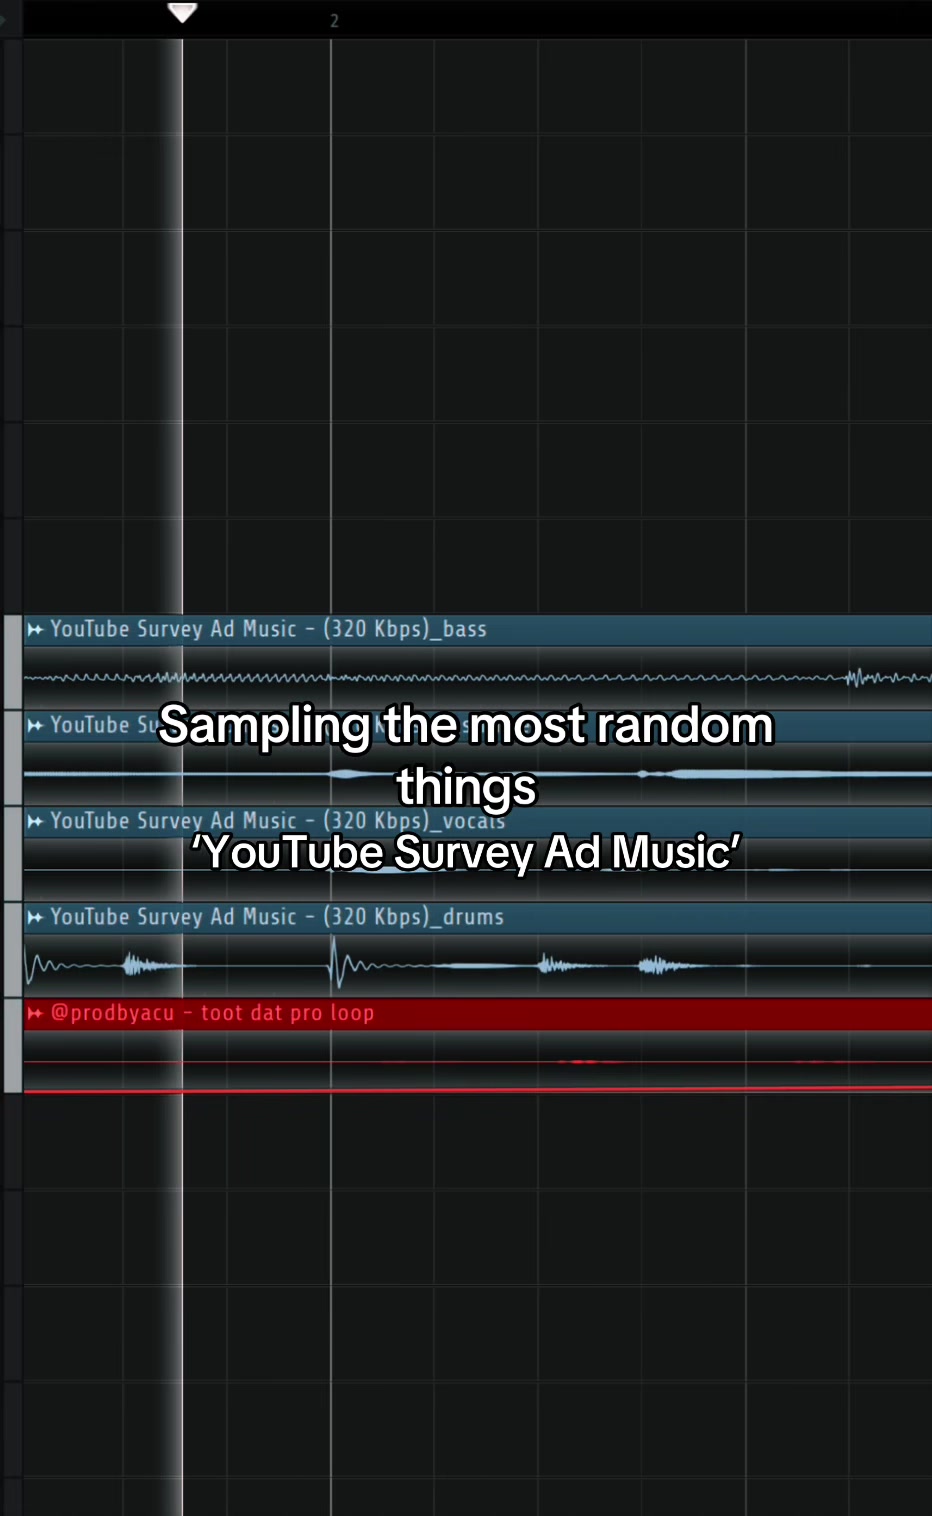932x1516 pixels.
Task: Click the drums clip waveform
Action: click(478, 965)
